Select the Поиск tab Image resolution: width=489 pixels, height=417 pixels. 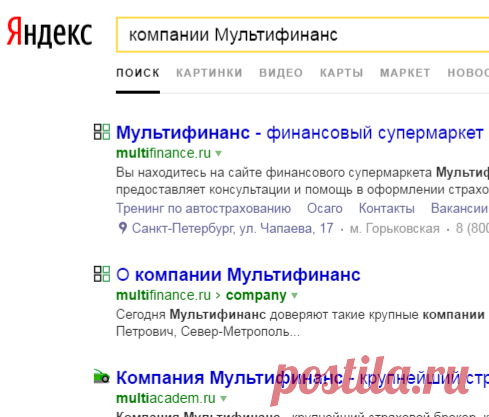click(138, 73)
